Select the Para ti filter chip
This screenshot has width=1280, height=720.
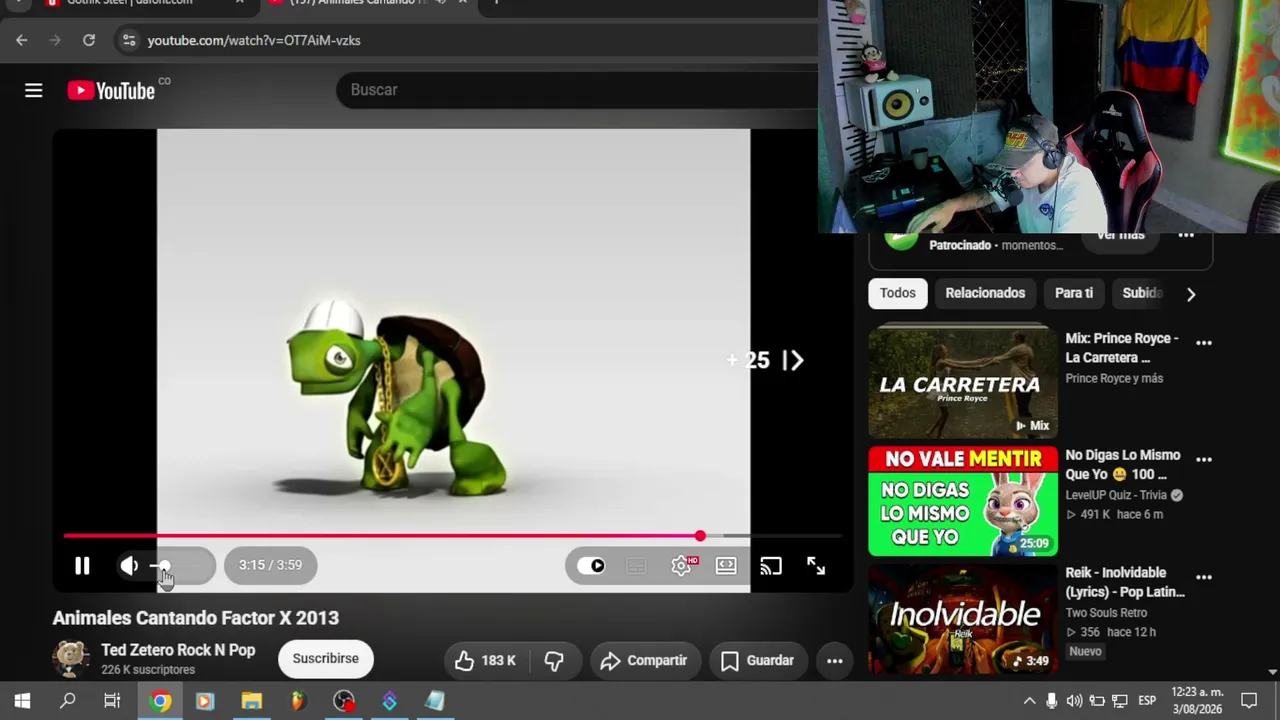coord(1074,293)
